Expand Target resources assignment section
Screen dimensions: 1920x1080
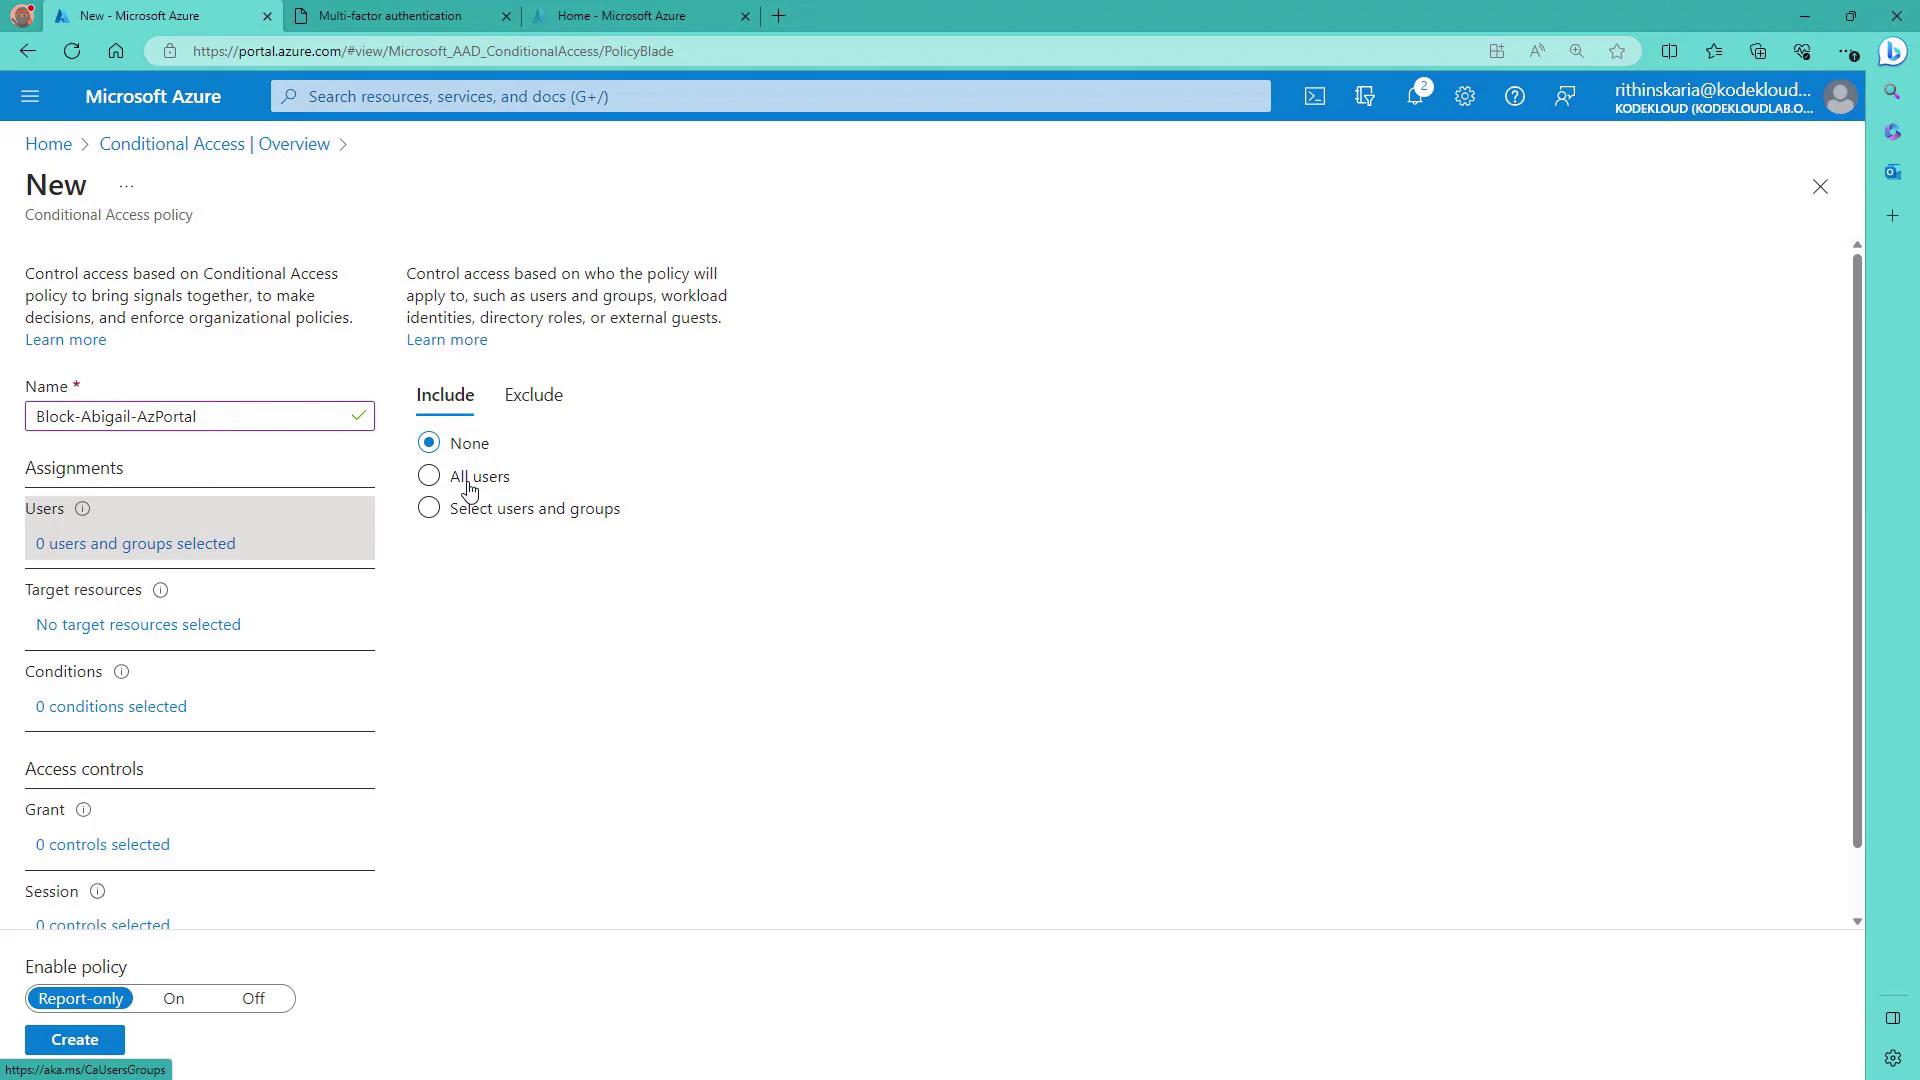[x=138, y=625]
